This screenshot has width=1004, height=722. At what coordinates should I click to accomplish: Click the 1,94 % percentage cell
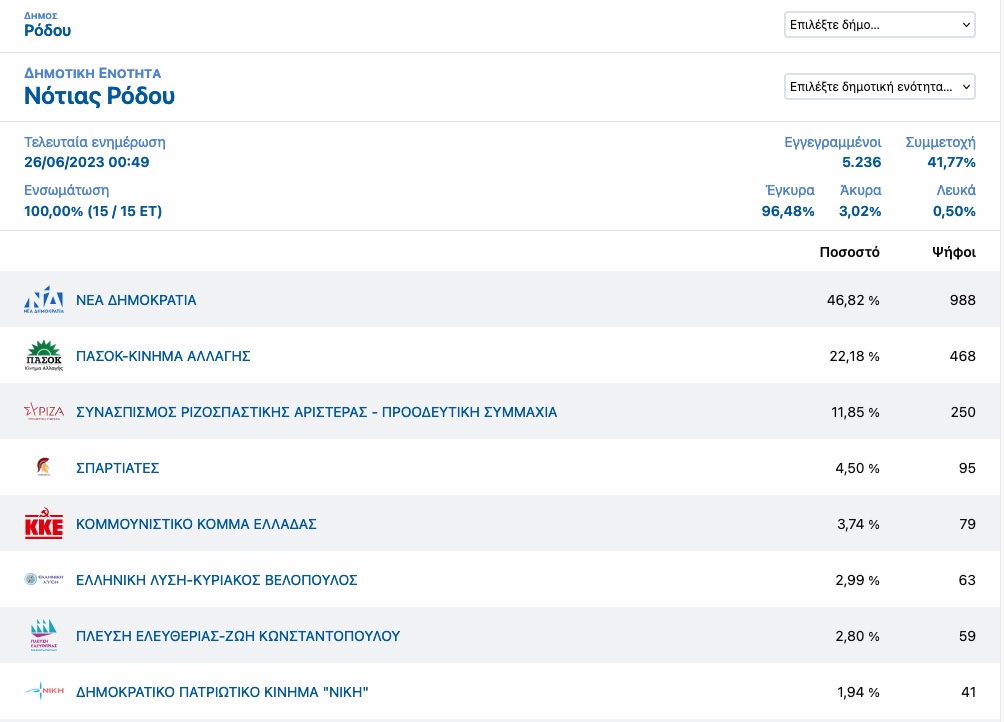pos(858,692)
